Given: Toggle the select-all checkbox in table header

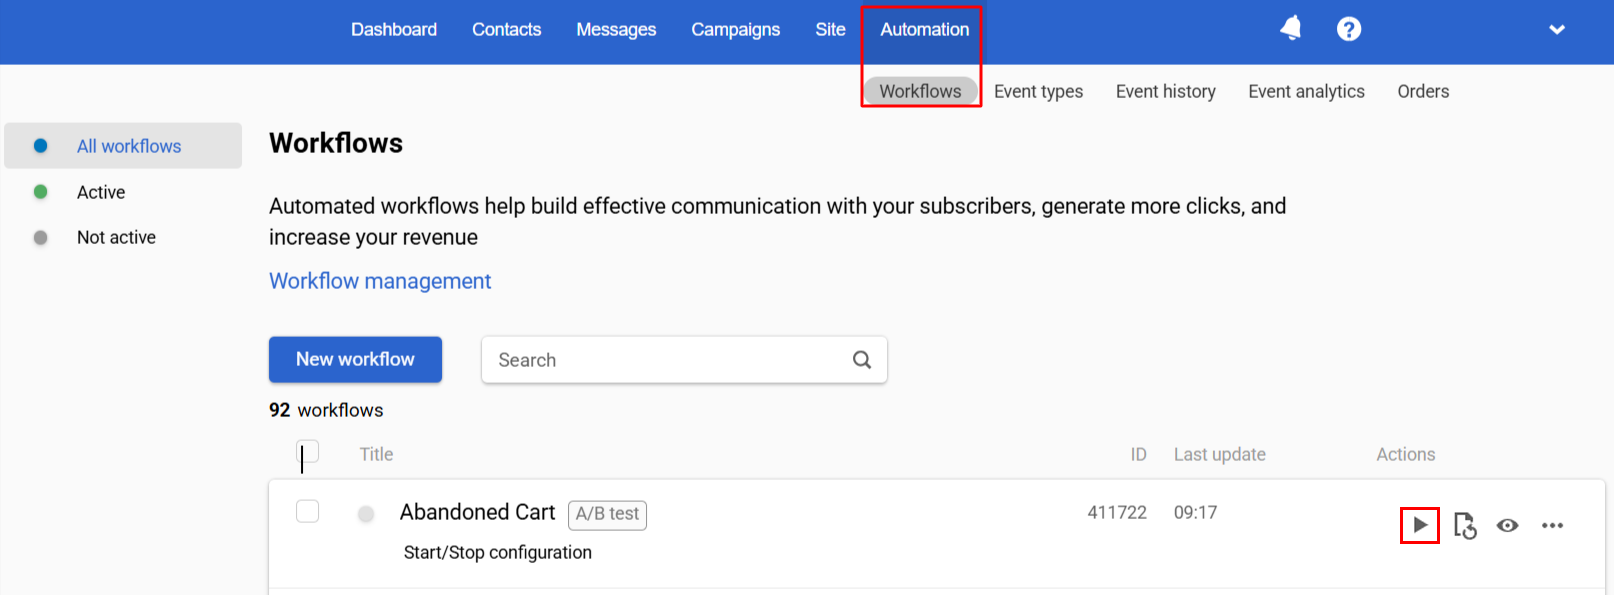Looking at the screenshot, I should 308,452.
